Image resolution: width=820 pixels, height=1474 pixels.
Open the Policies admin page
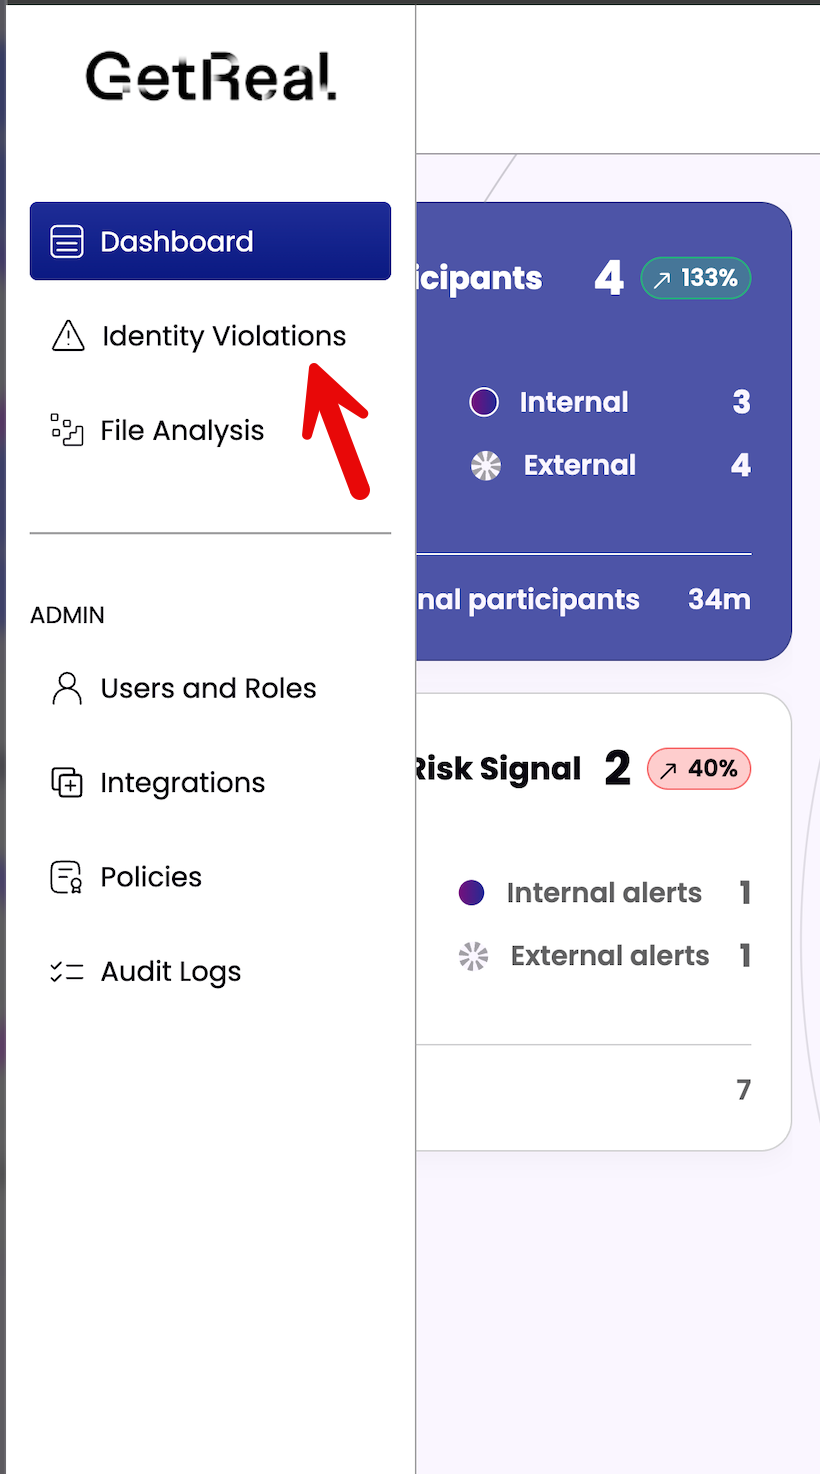point(151,877)
